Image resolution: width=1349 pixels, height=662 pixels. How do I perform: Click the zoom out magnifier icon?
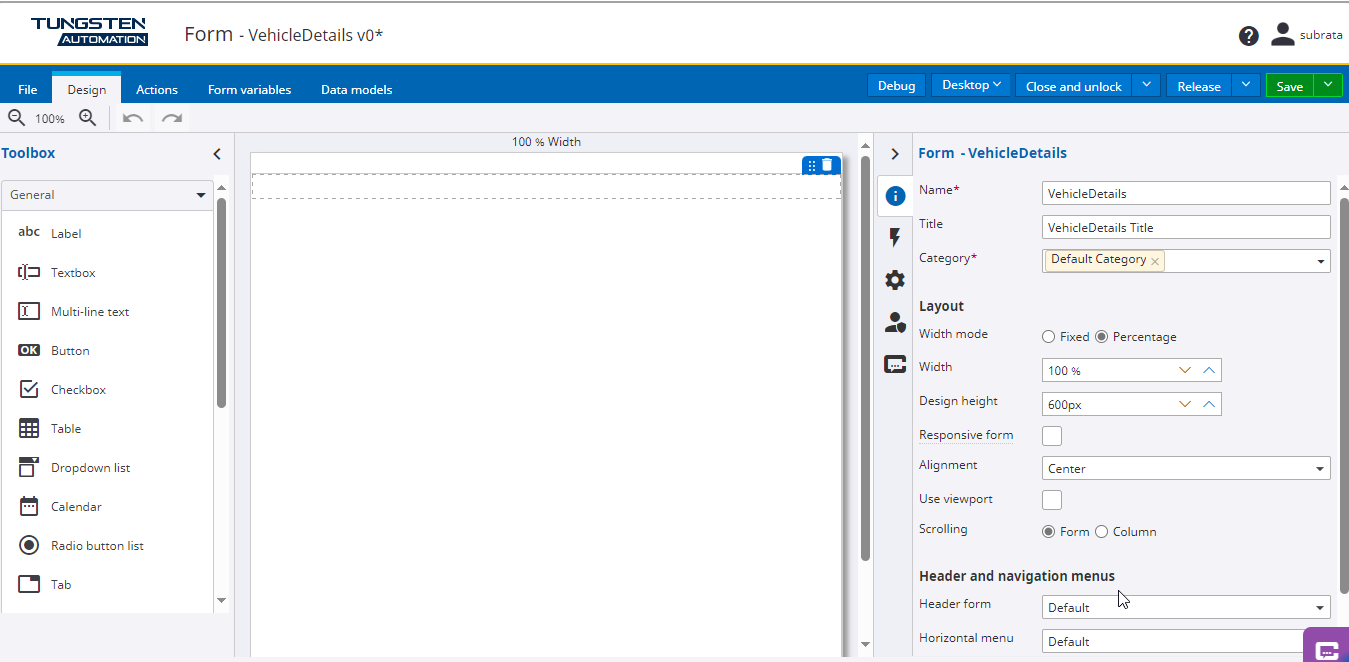click(16, 118)
